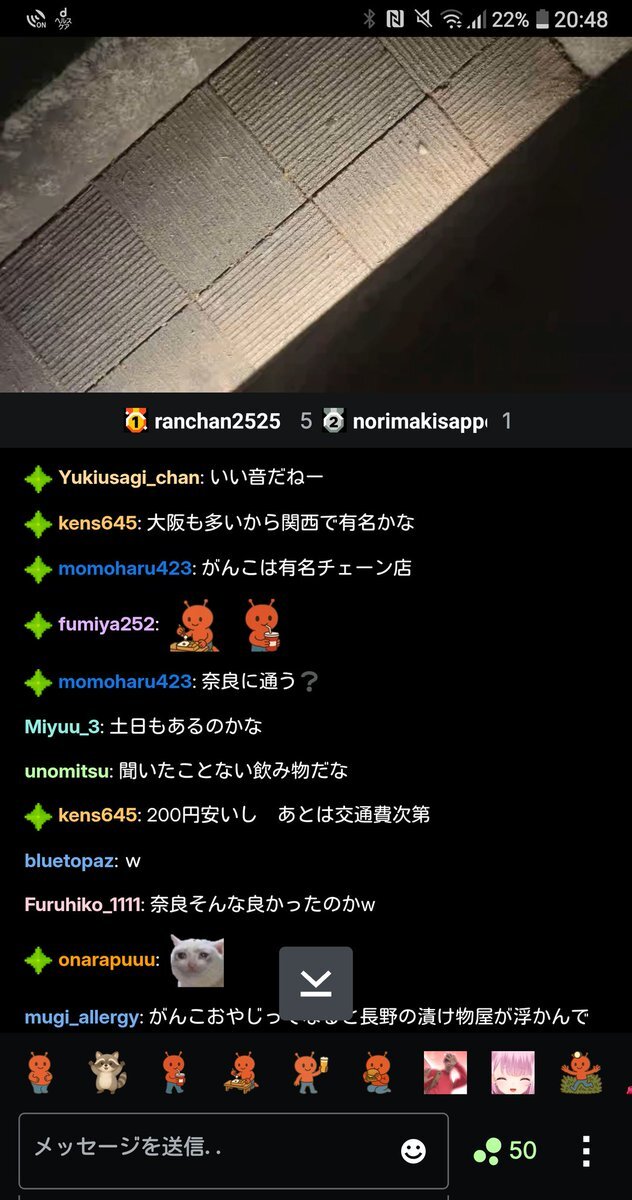This screenshot has height=1200, width=632.
Task: Tap the channel points balance showing 50
Action: (506, 1150)
